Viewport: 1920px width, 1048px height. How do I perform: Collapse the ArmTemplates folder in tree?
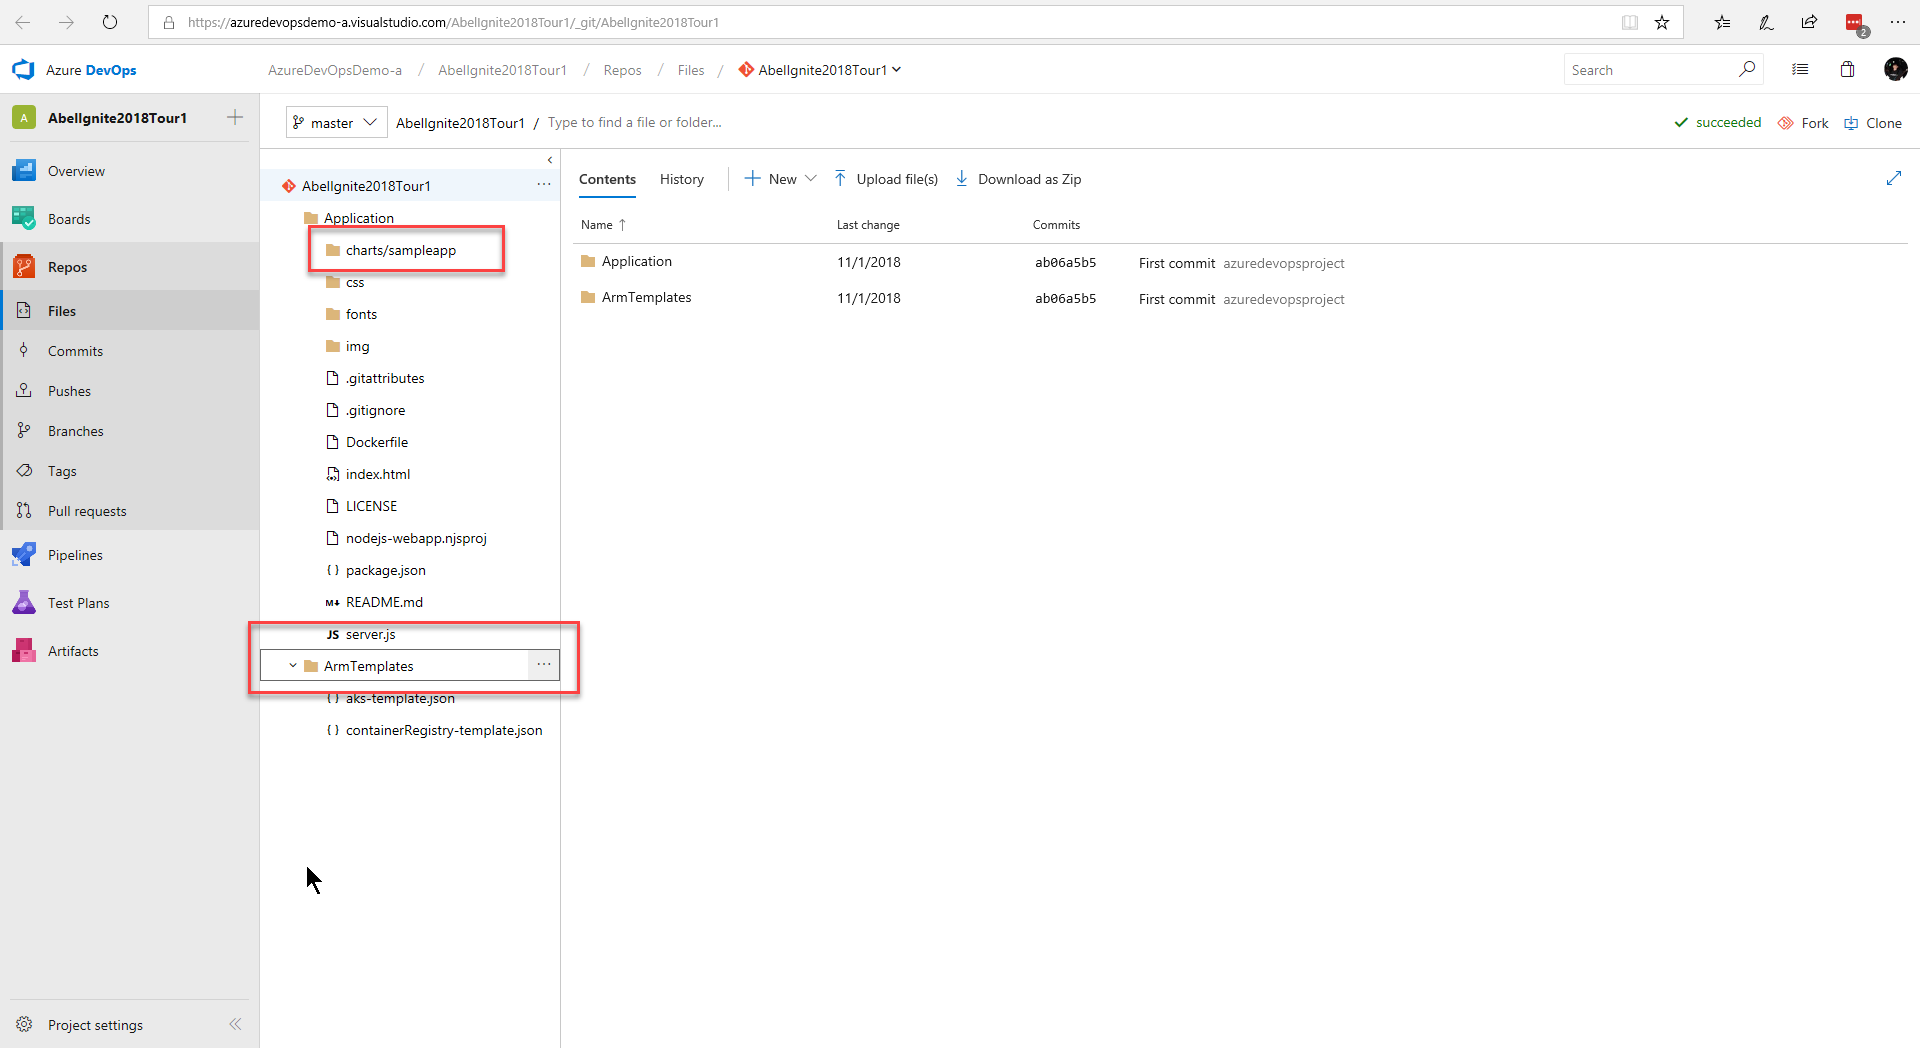[292, 666]
